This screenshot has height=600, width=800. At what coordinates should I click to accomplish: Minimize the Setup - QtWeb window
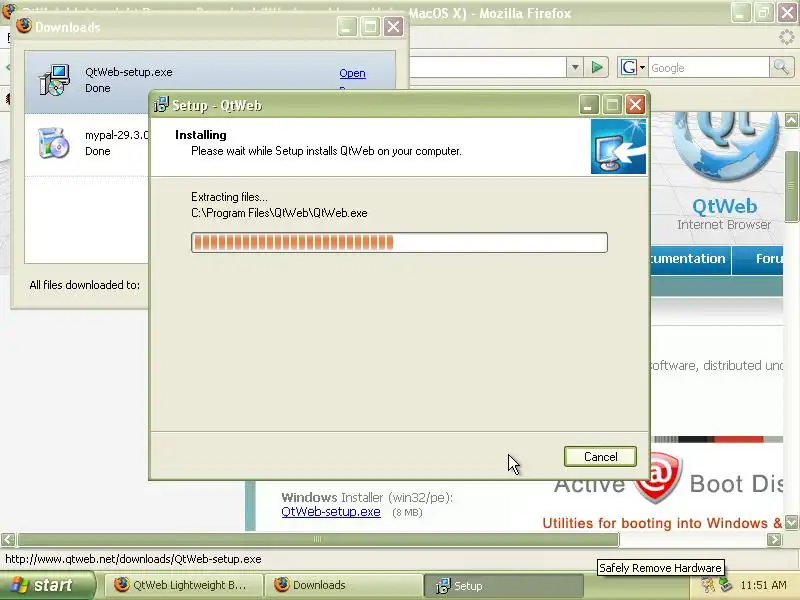click(x=588, y=105)
